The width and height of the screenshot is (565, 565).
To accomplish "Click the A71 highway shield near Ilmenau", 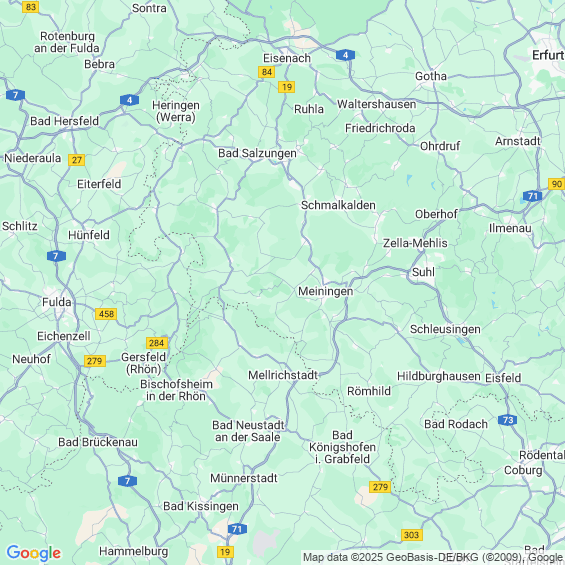I will (532, 196).
